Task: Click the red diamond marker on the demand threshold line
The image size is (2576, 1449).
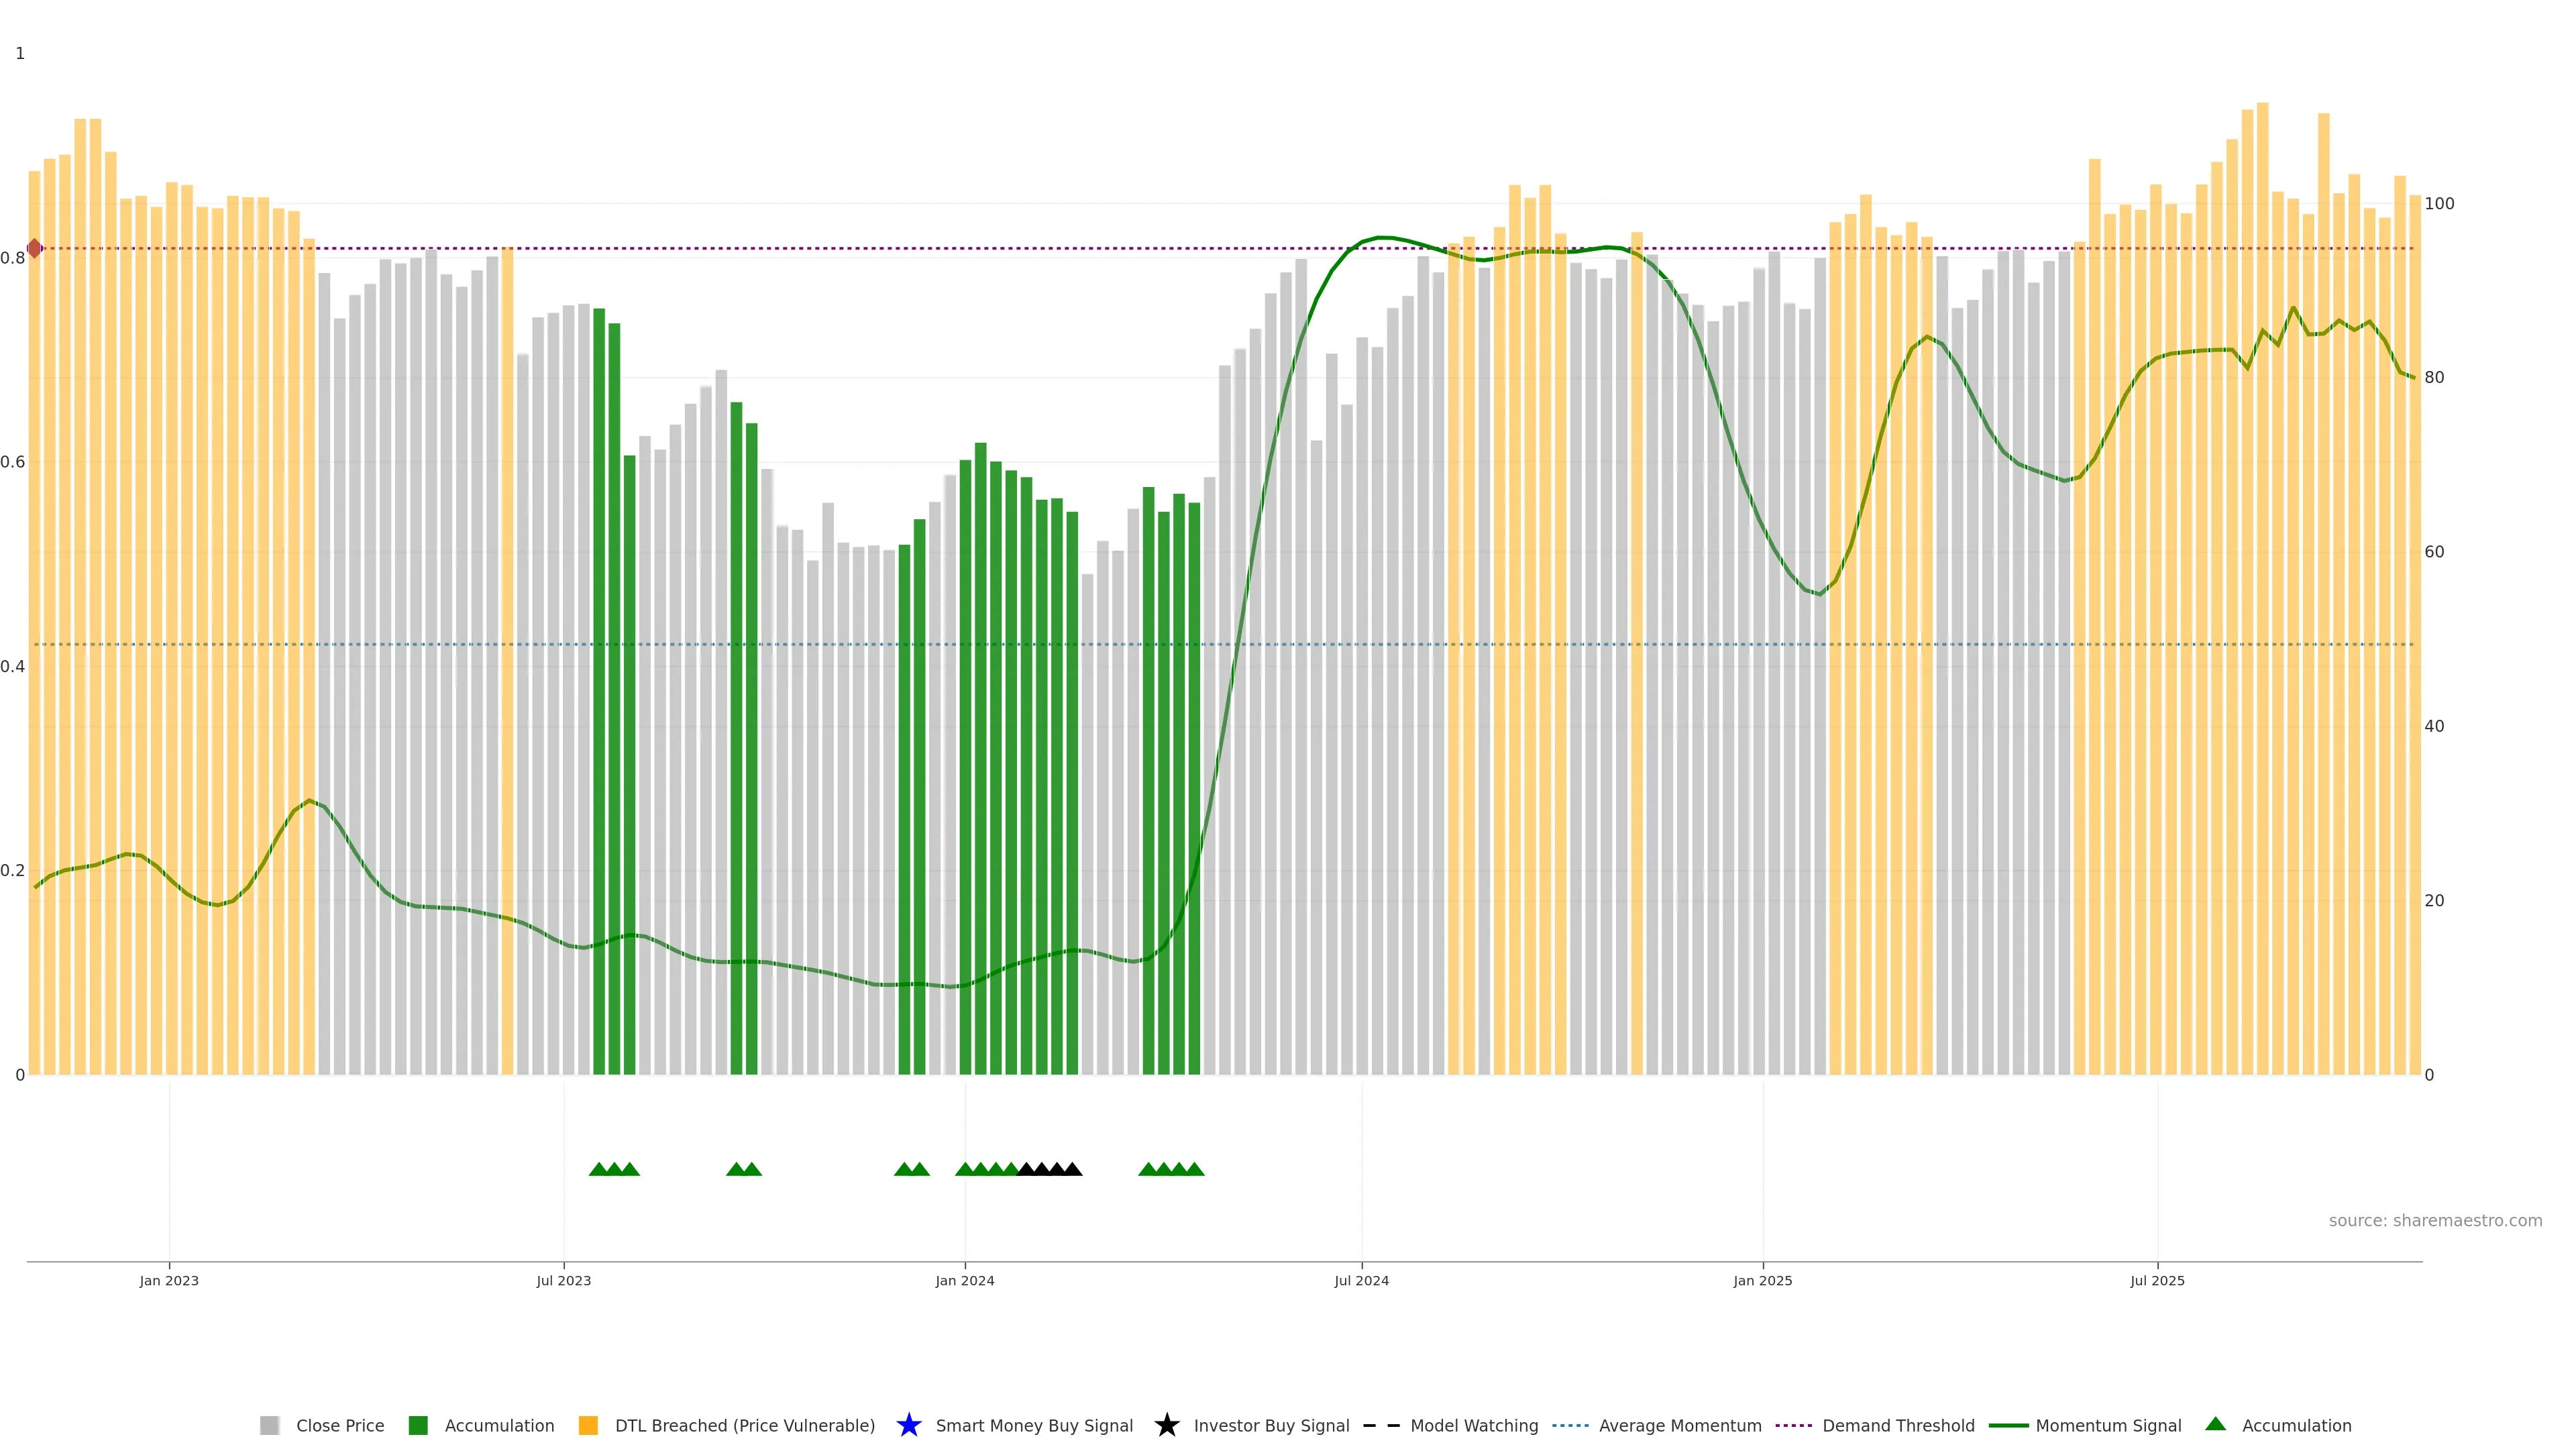Action: tap(35, 248)
